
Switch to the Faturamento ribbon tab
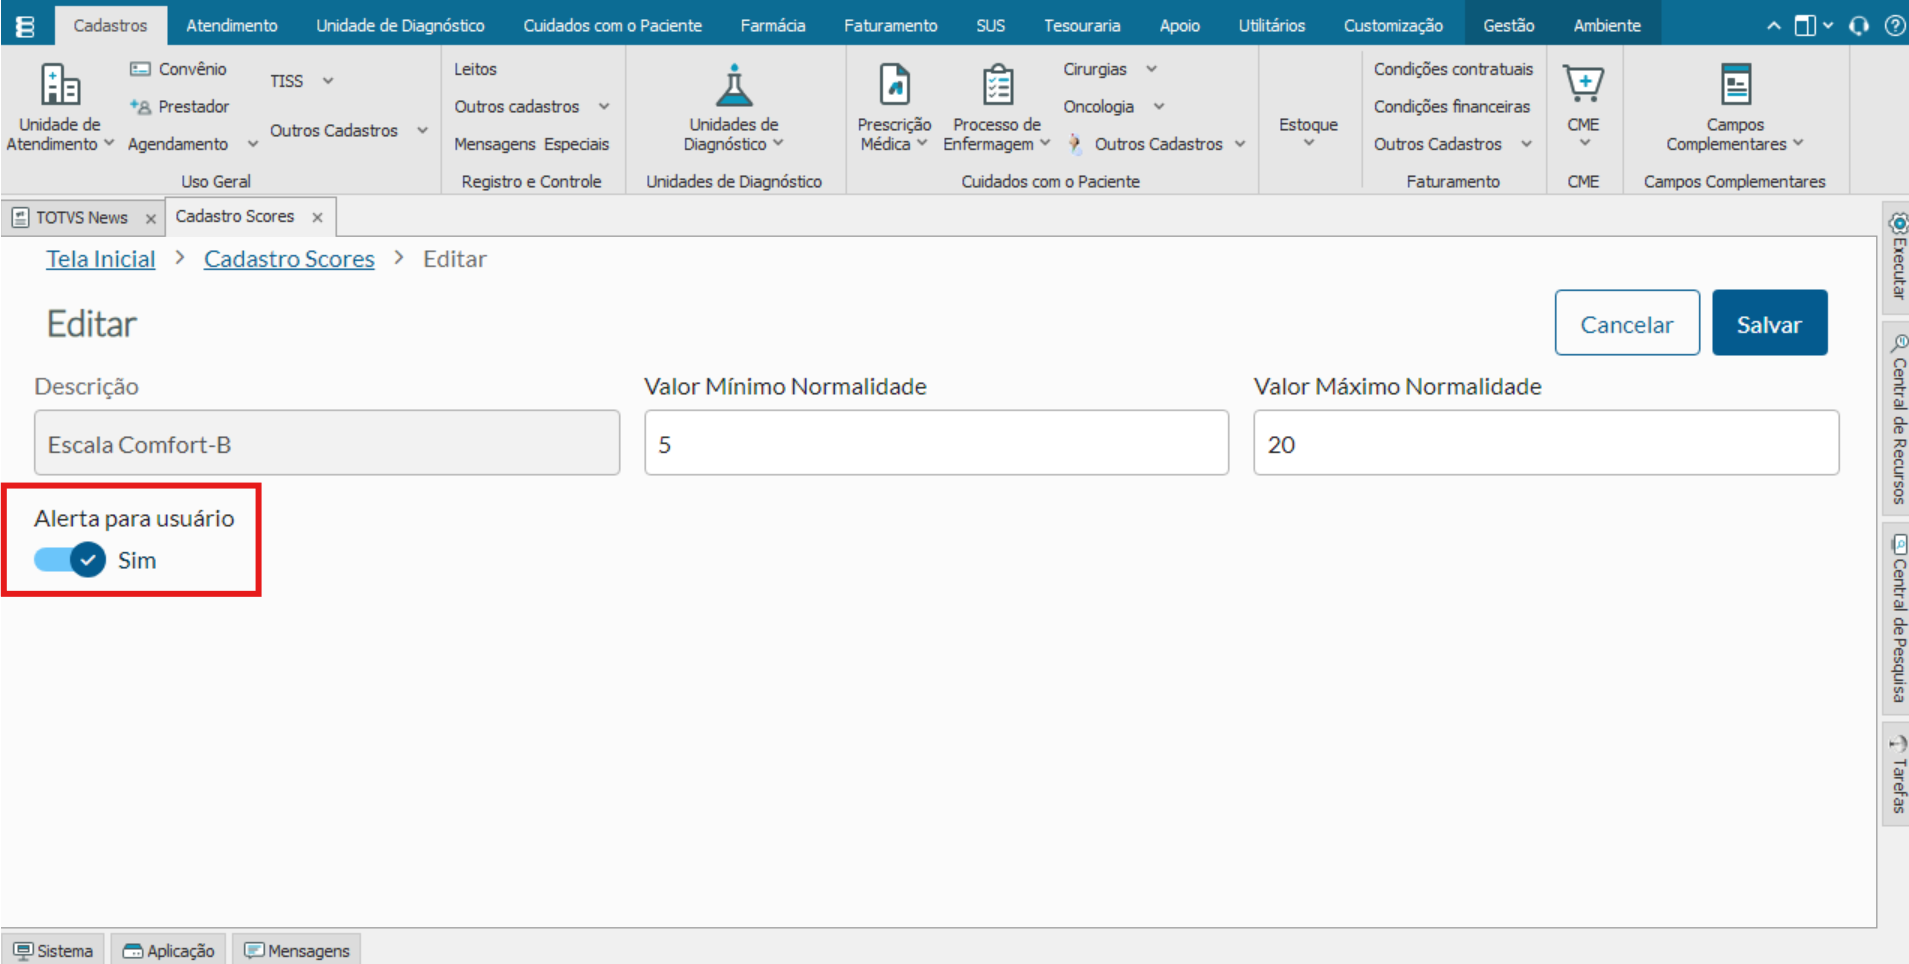(890, 26)
